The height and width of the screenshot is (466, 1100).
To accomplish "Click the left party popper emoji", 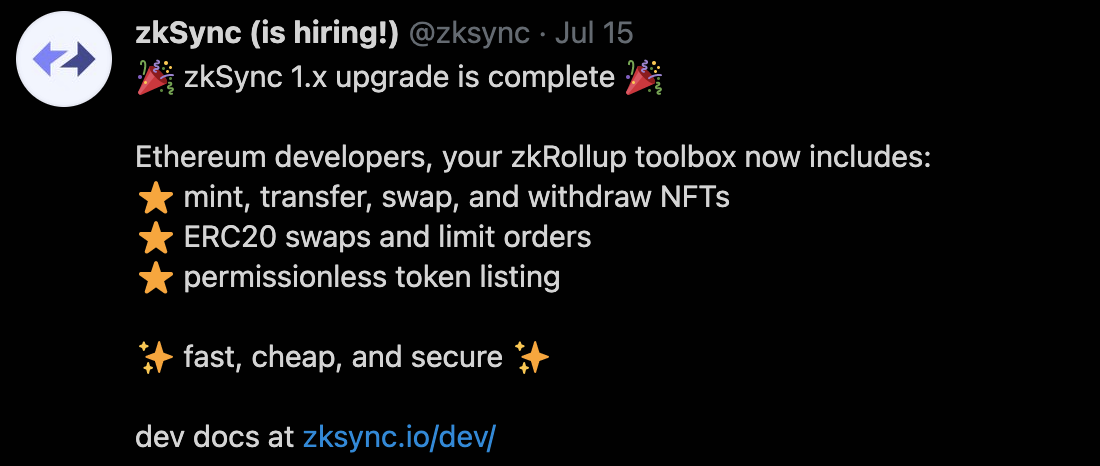I will coord(156,77).
